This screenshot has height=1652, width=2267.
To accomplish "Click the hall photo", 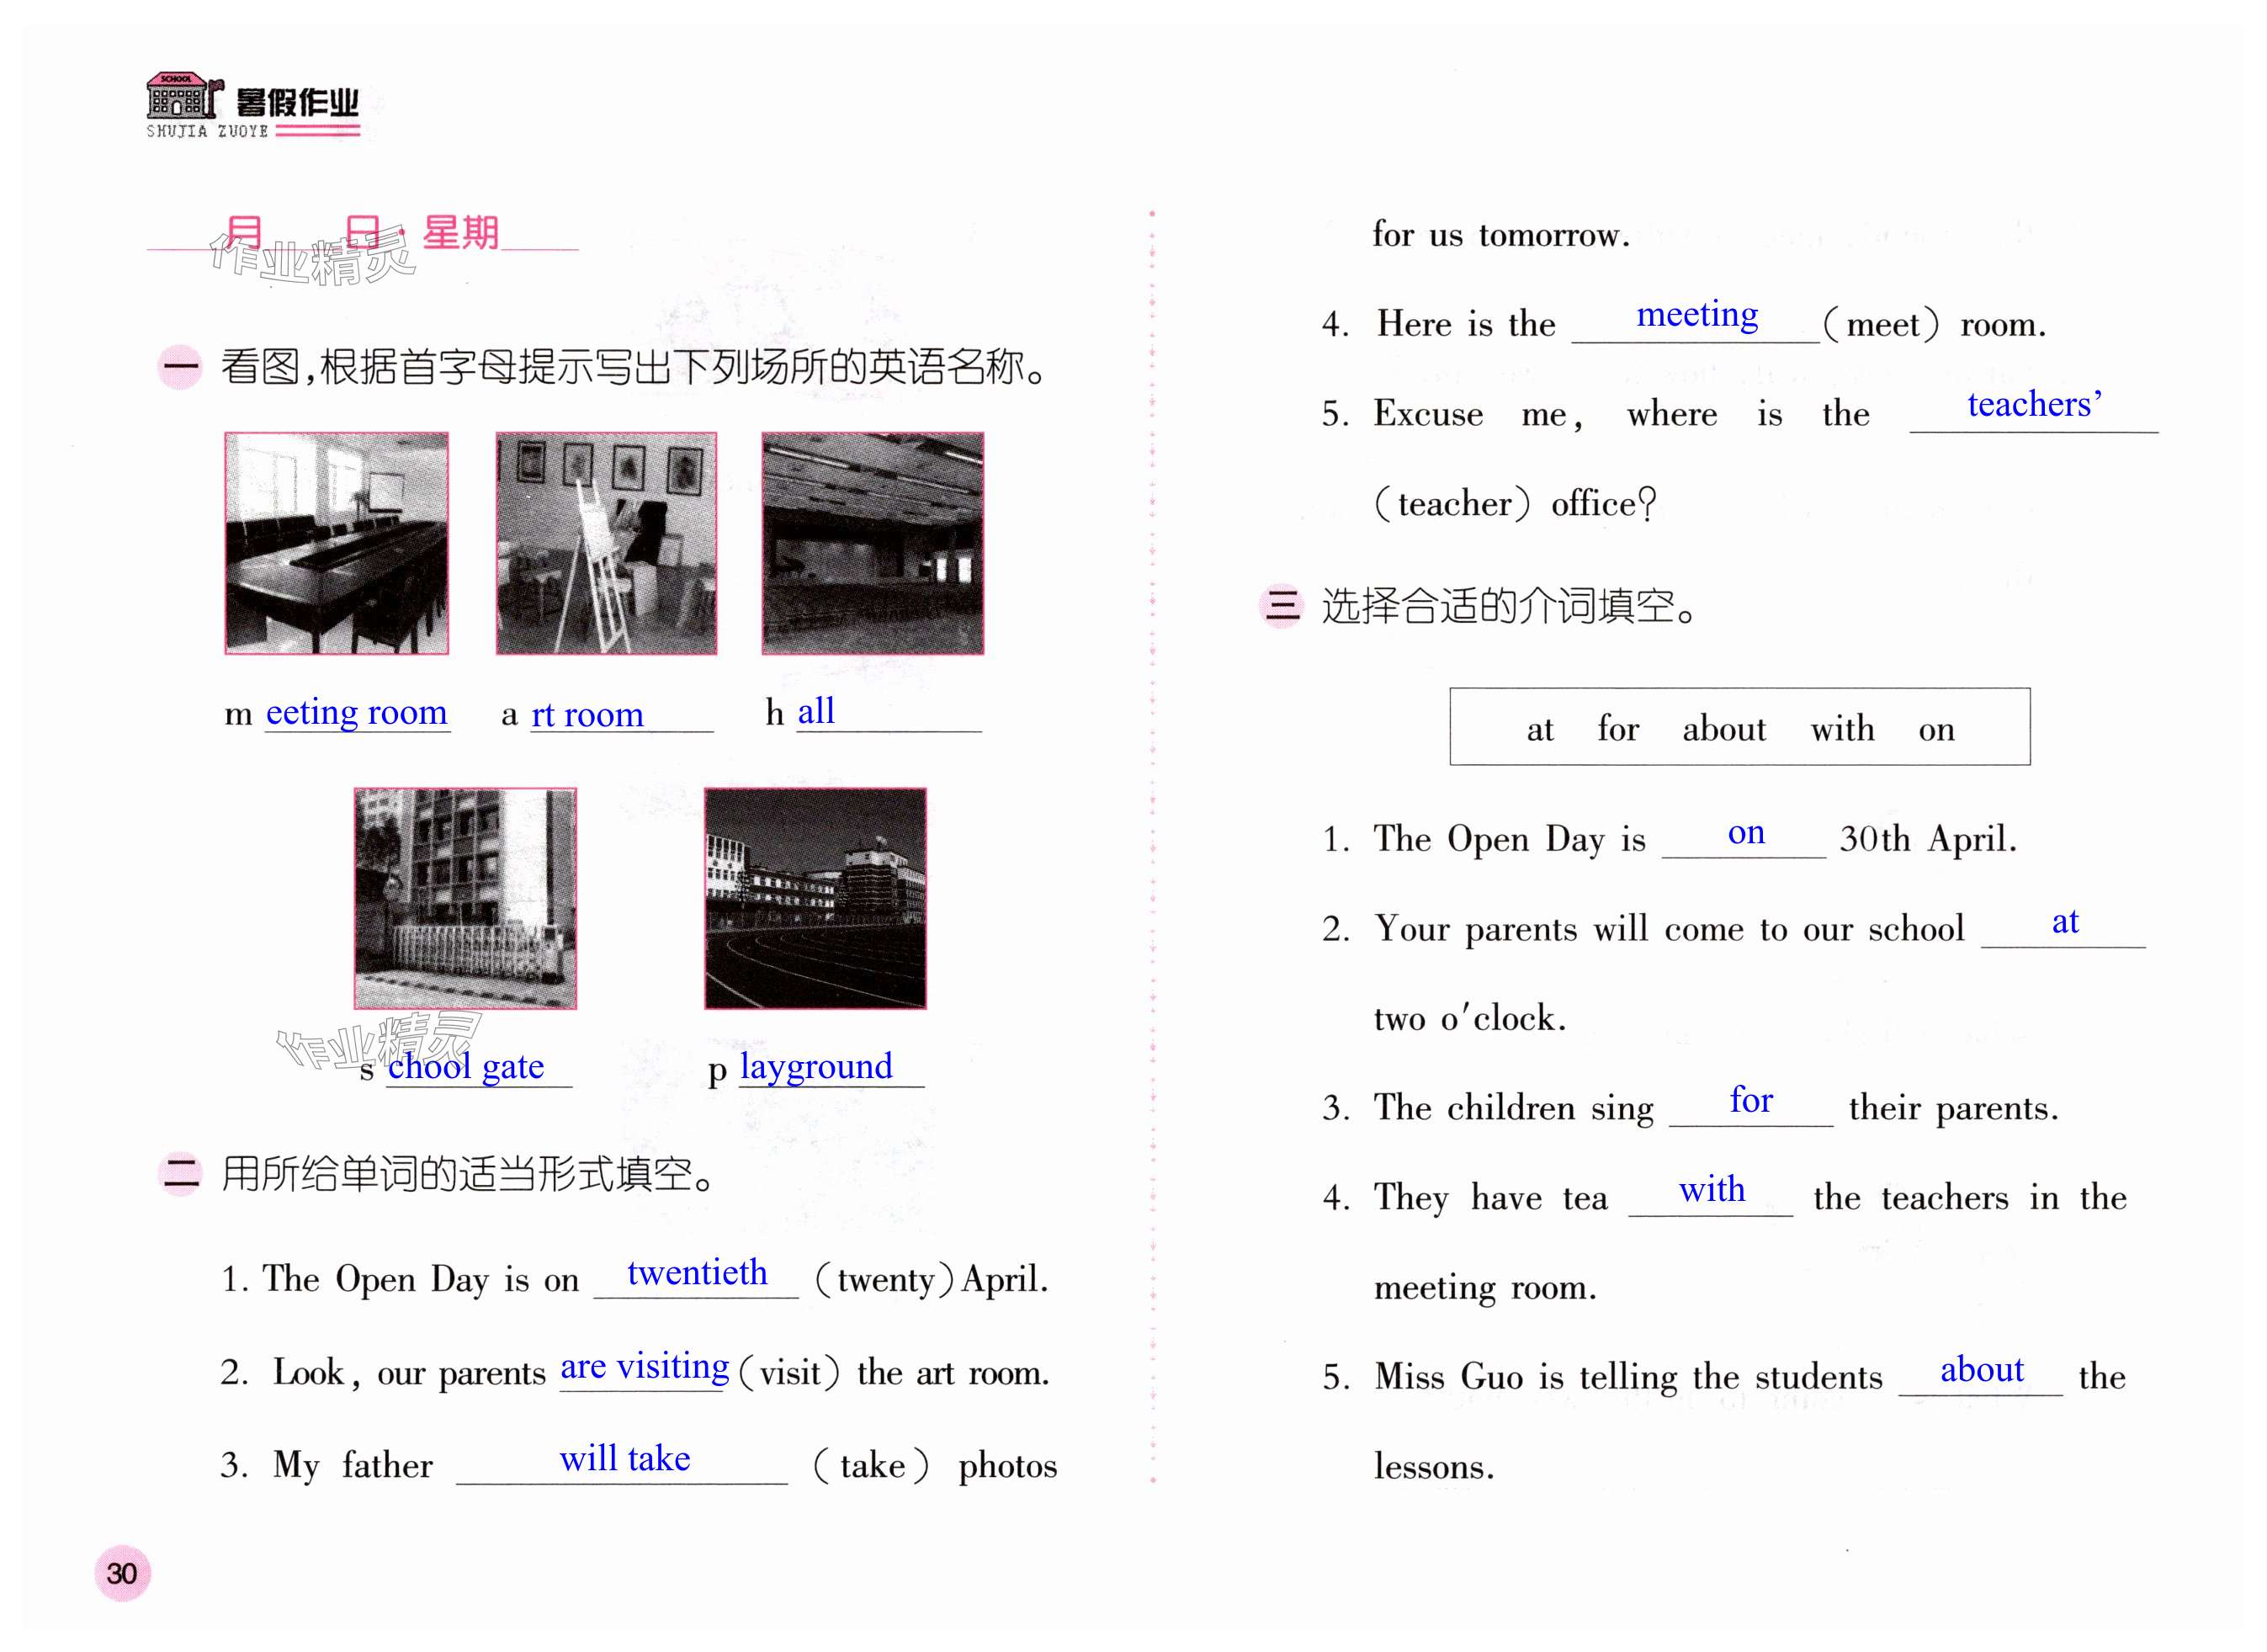I will [872, 543].
